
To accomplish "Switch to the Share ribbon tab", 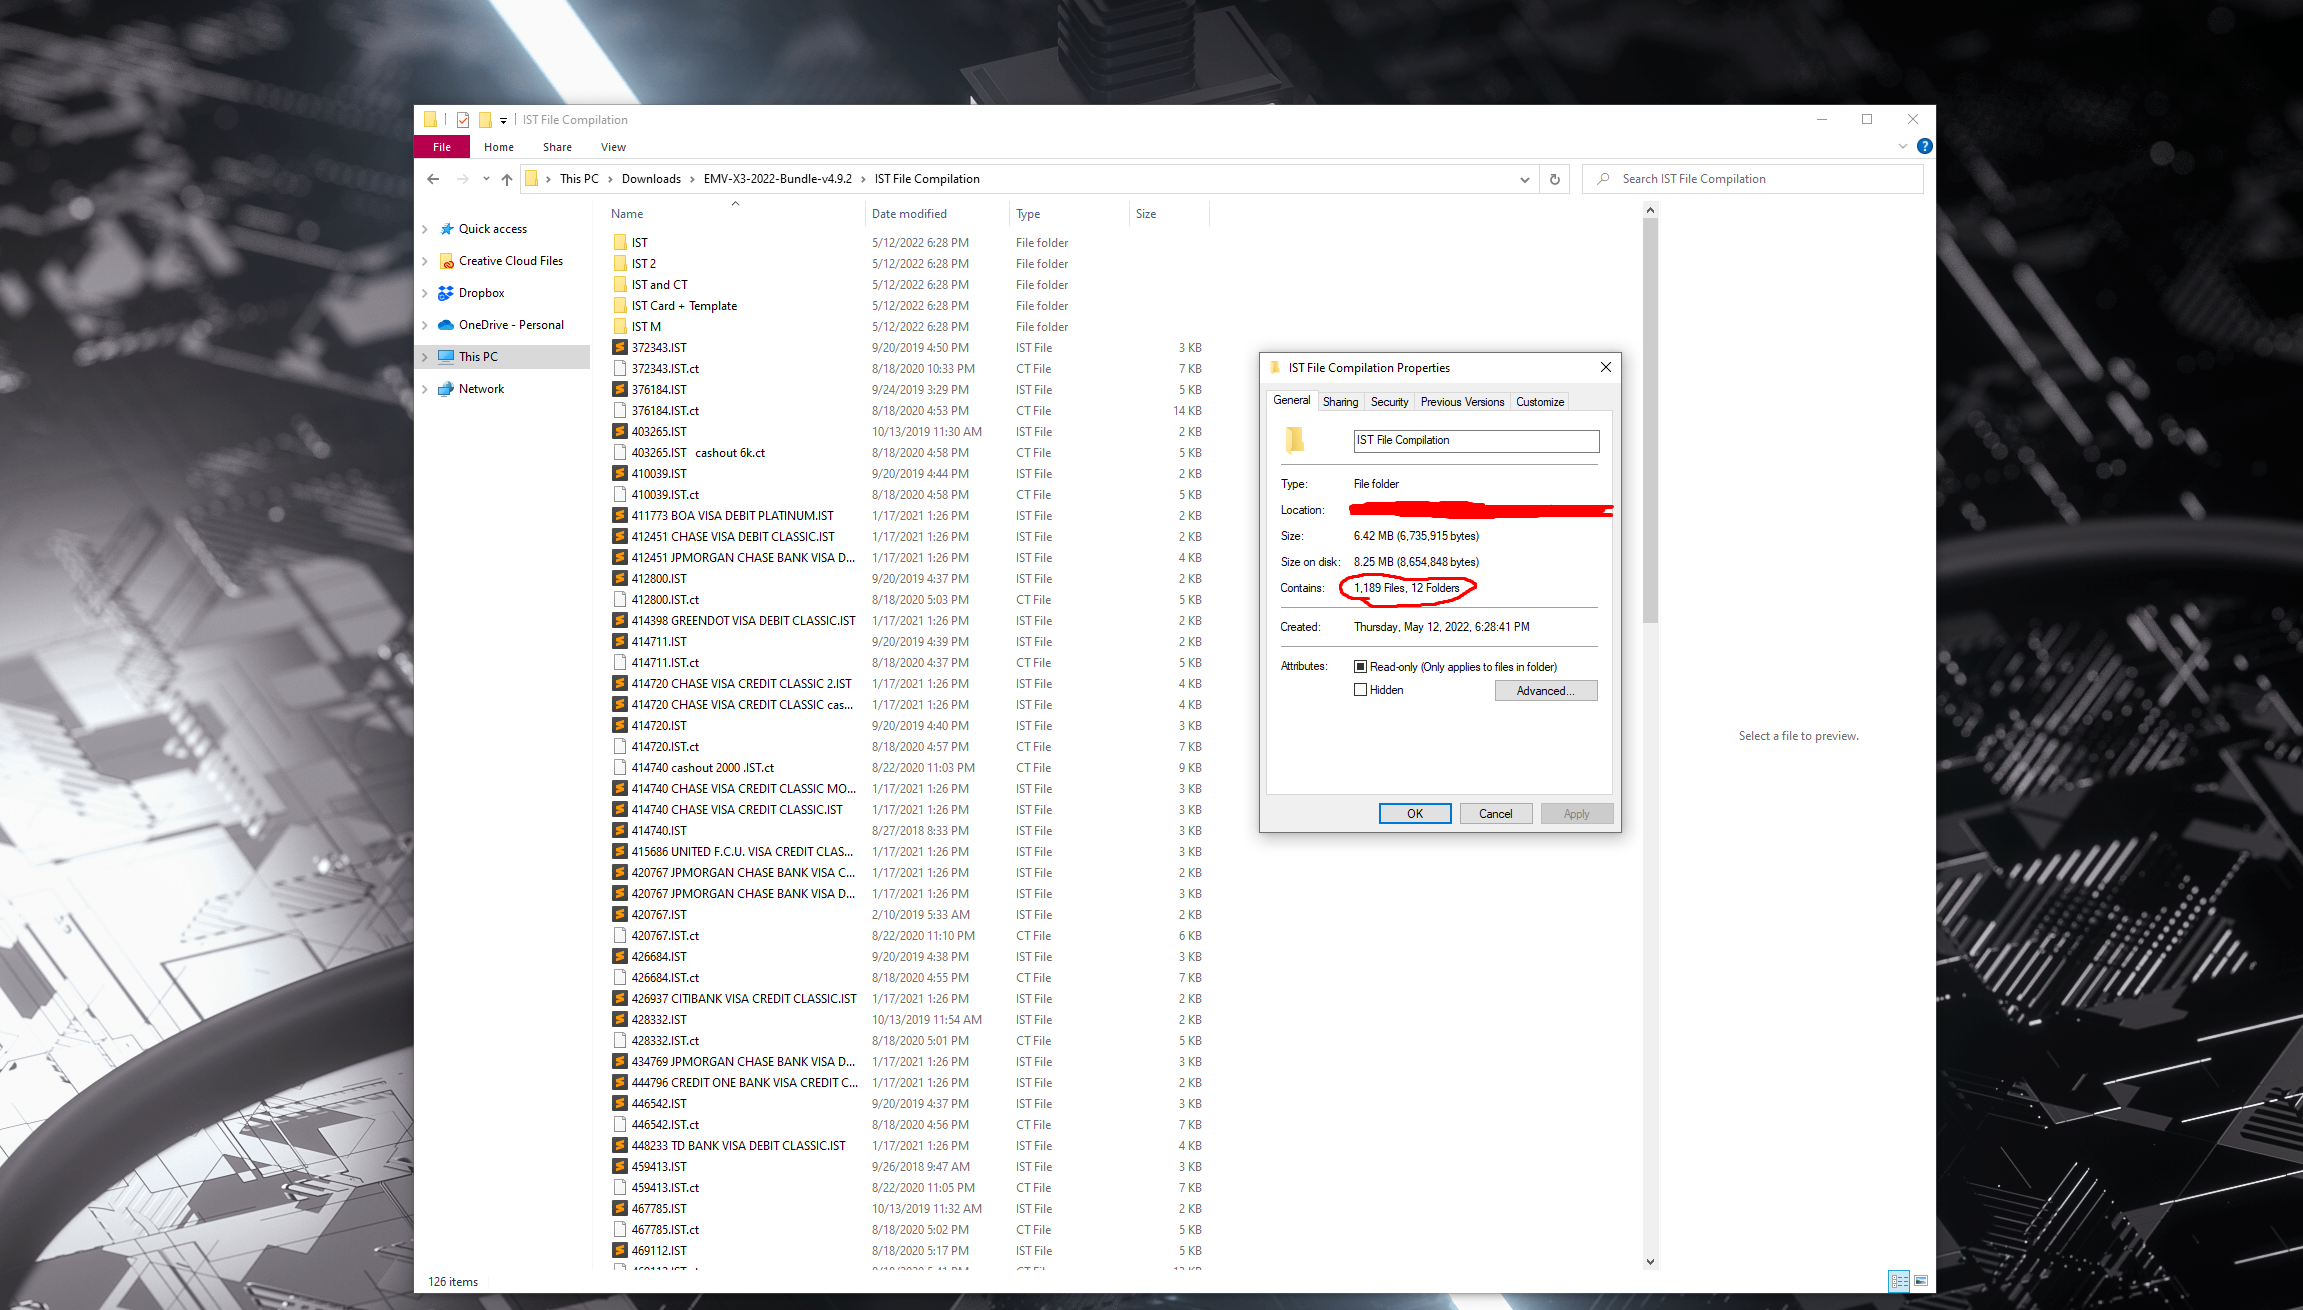I will (557, 146).
